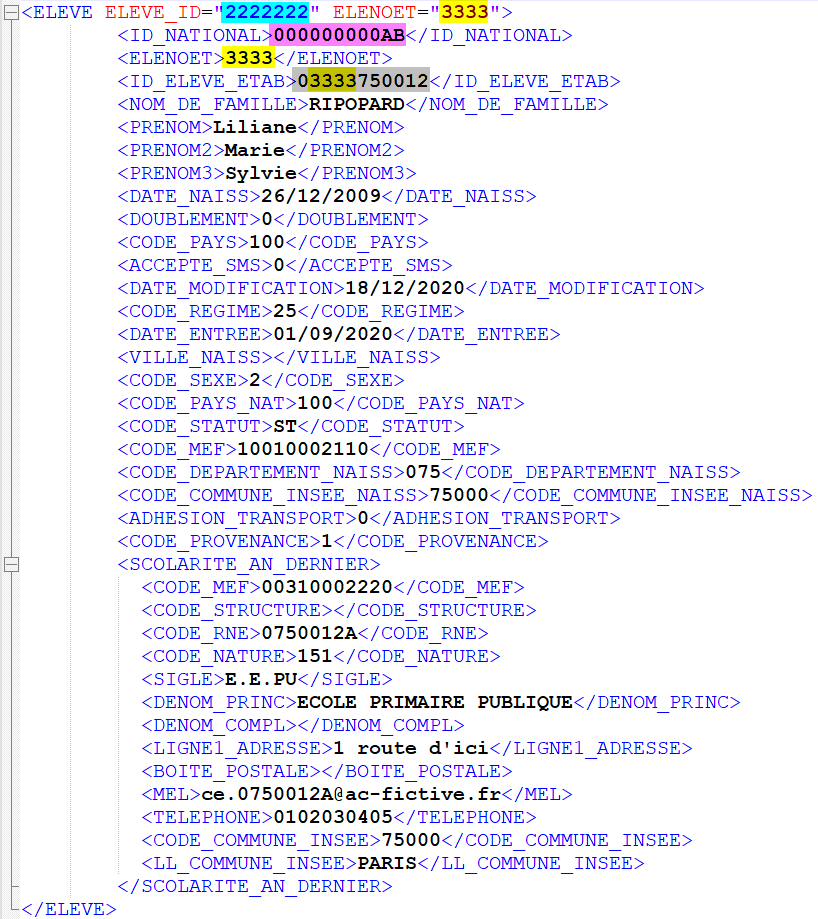Click the entry date 01/09/2020
This screenshot has width=818, height=919.
[x=333, y=334]
